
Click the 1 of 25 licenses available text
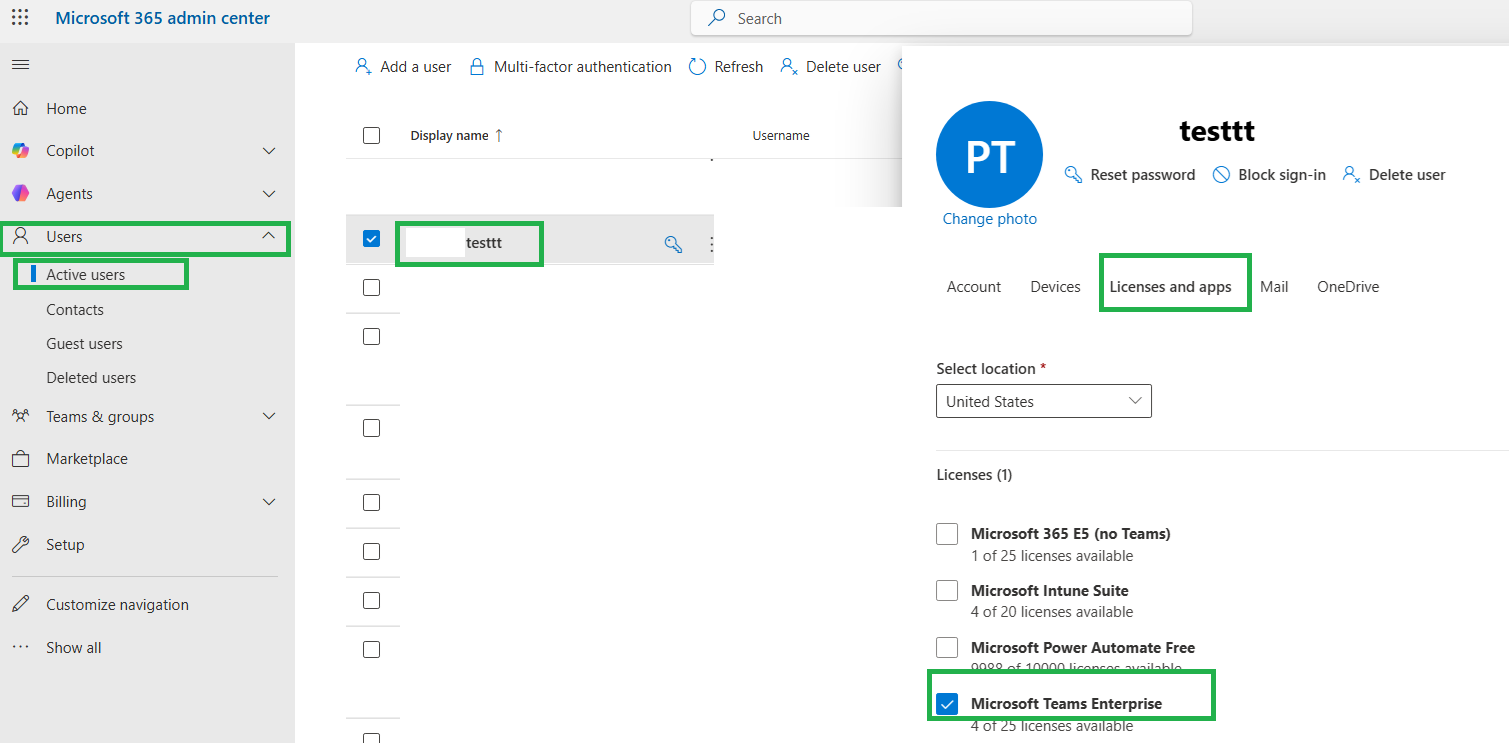(x=1052, y=555)
